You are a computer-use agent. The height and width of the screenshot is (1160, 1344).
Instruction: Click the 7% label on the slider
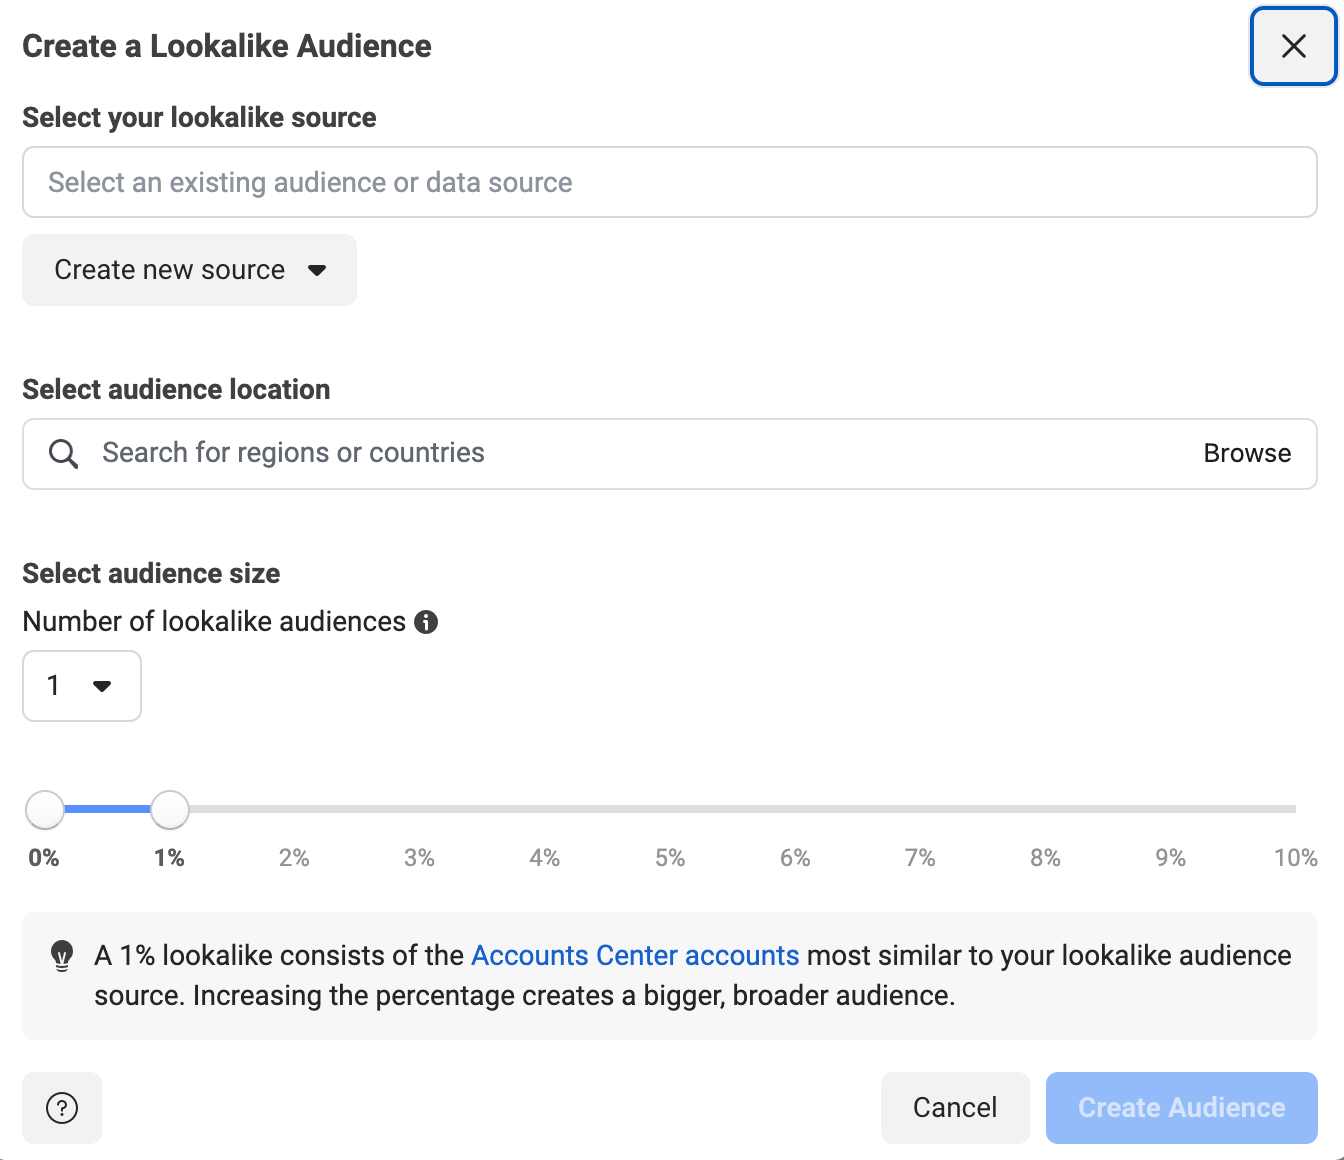pos(920,858)
